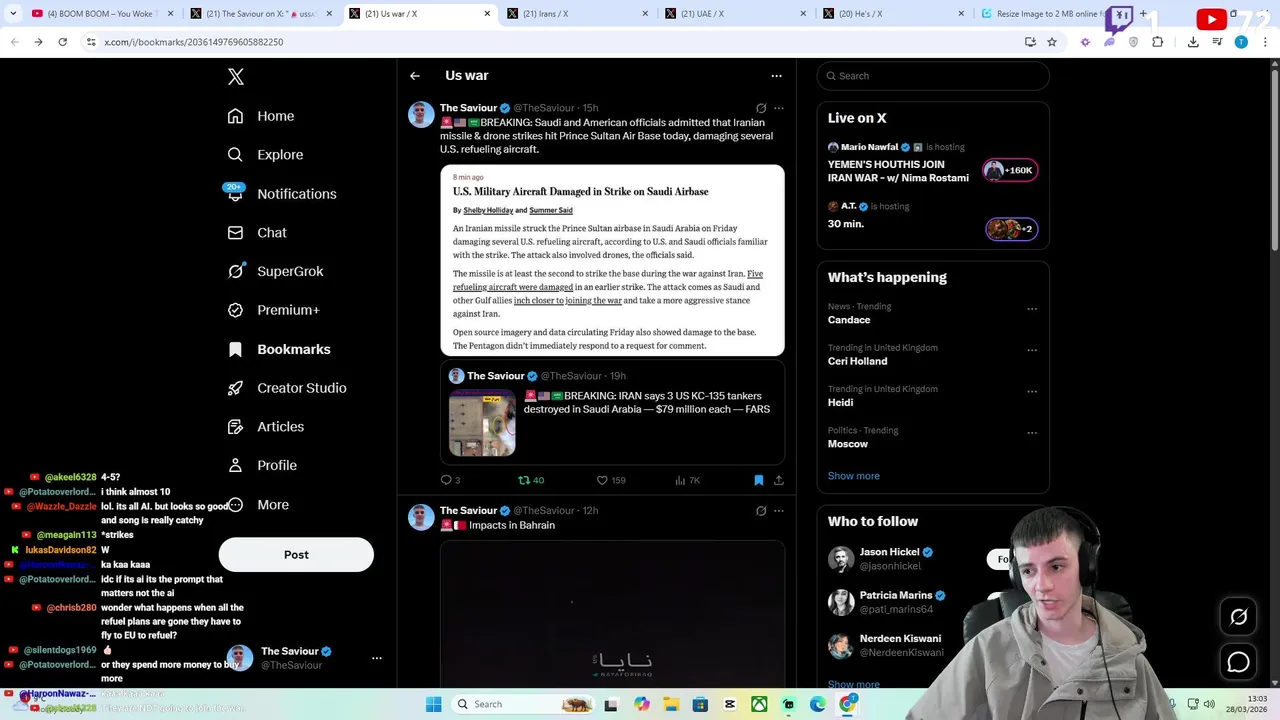Open more options on Impacts in Bahrain post

pyautogui.click(x=779, y=511)
